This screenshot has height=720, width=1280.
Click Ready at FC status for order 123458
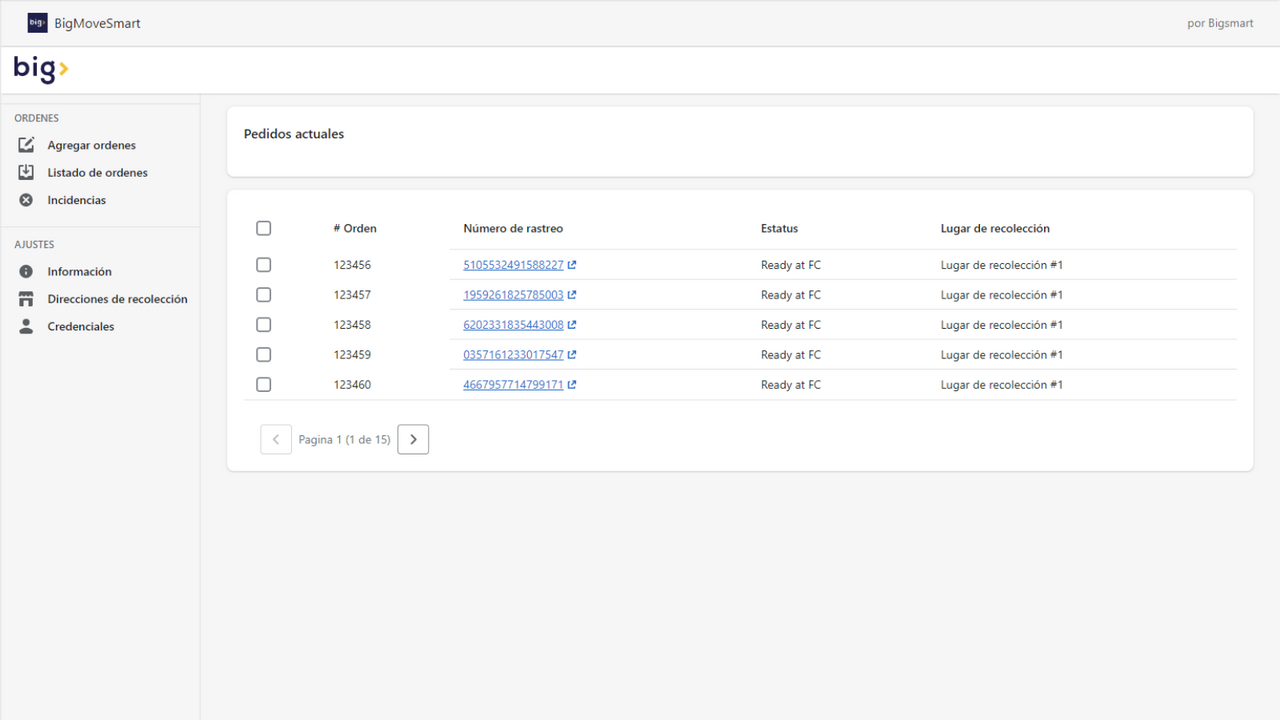[791, 325]
